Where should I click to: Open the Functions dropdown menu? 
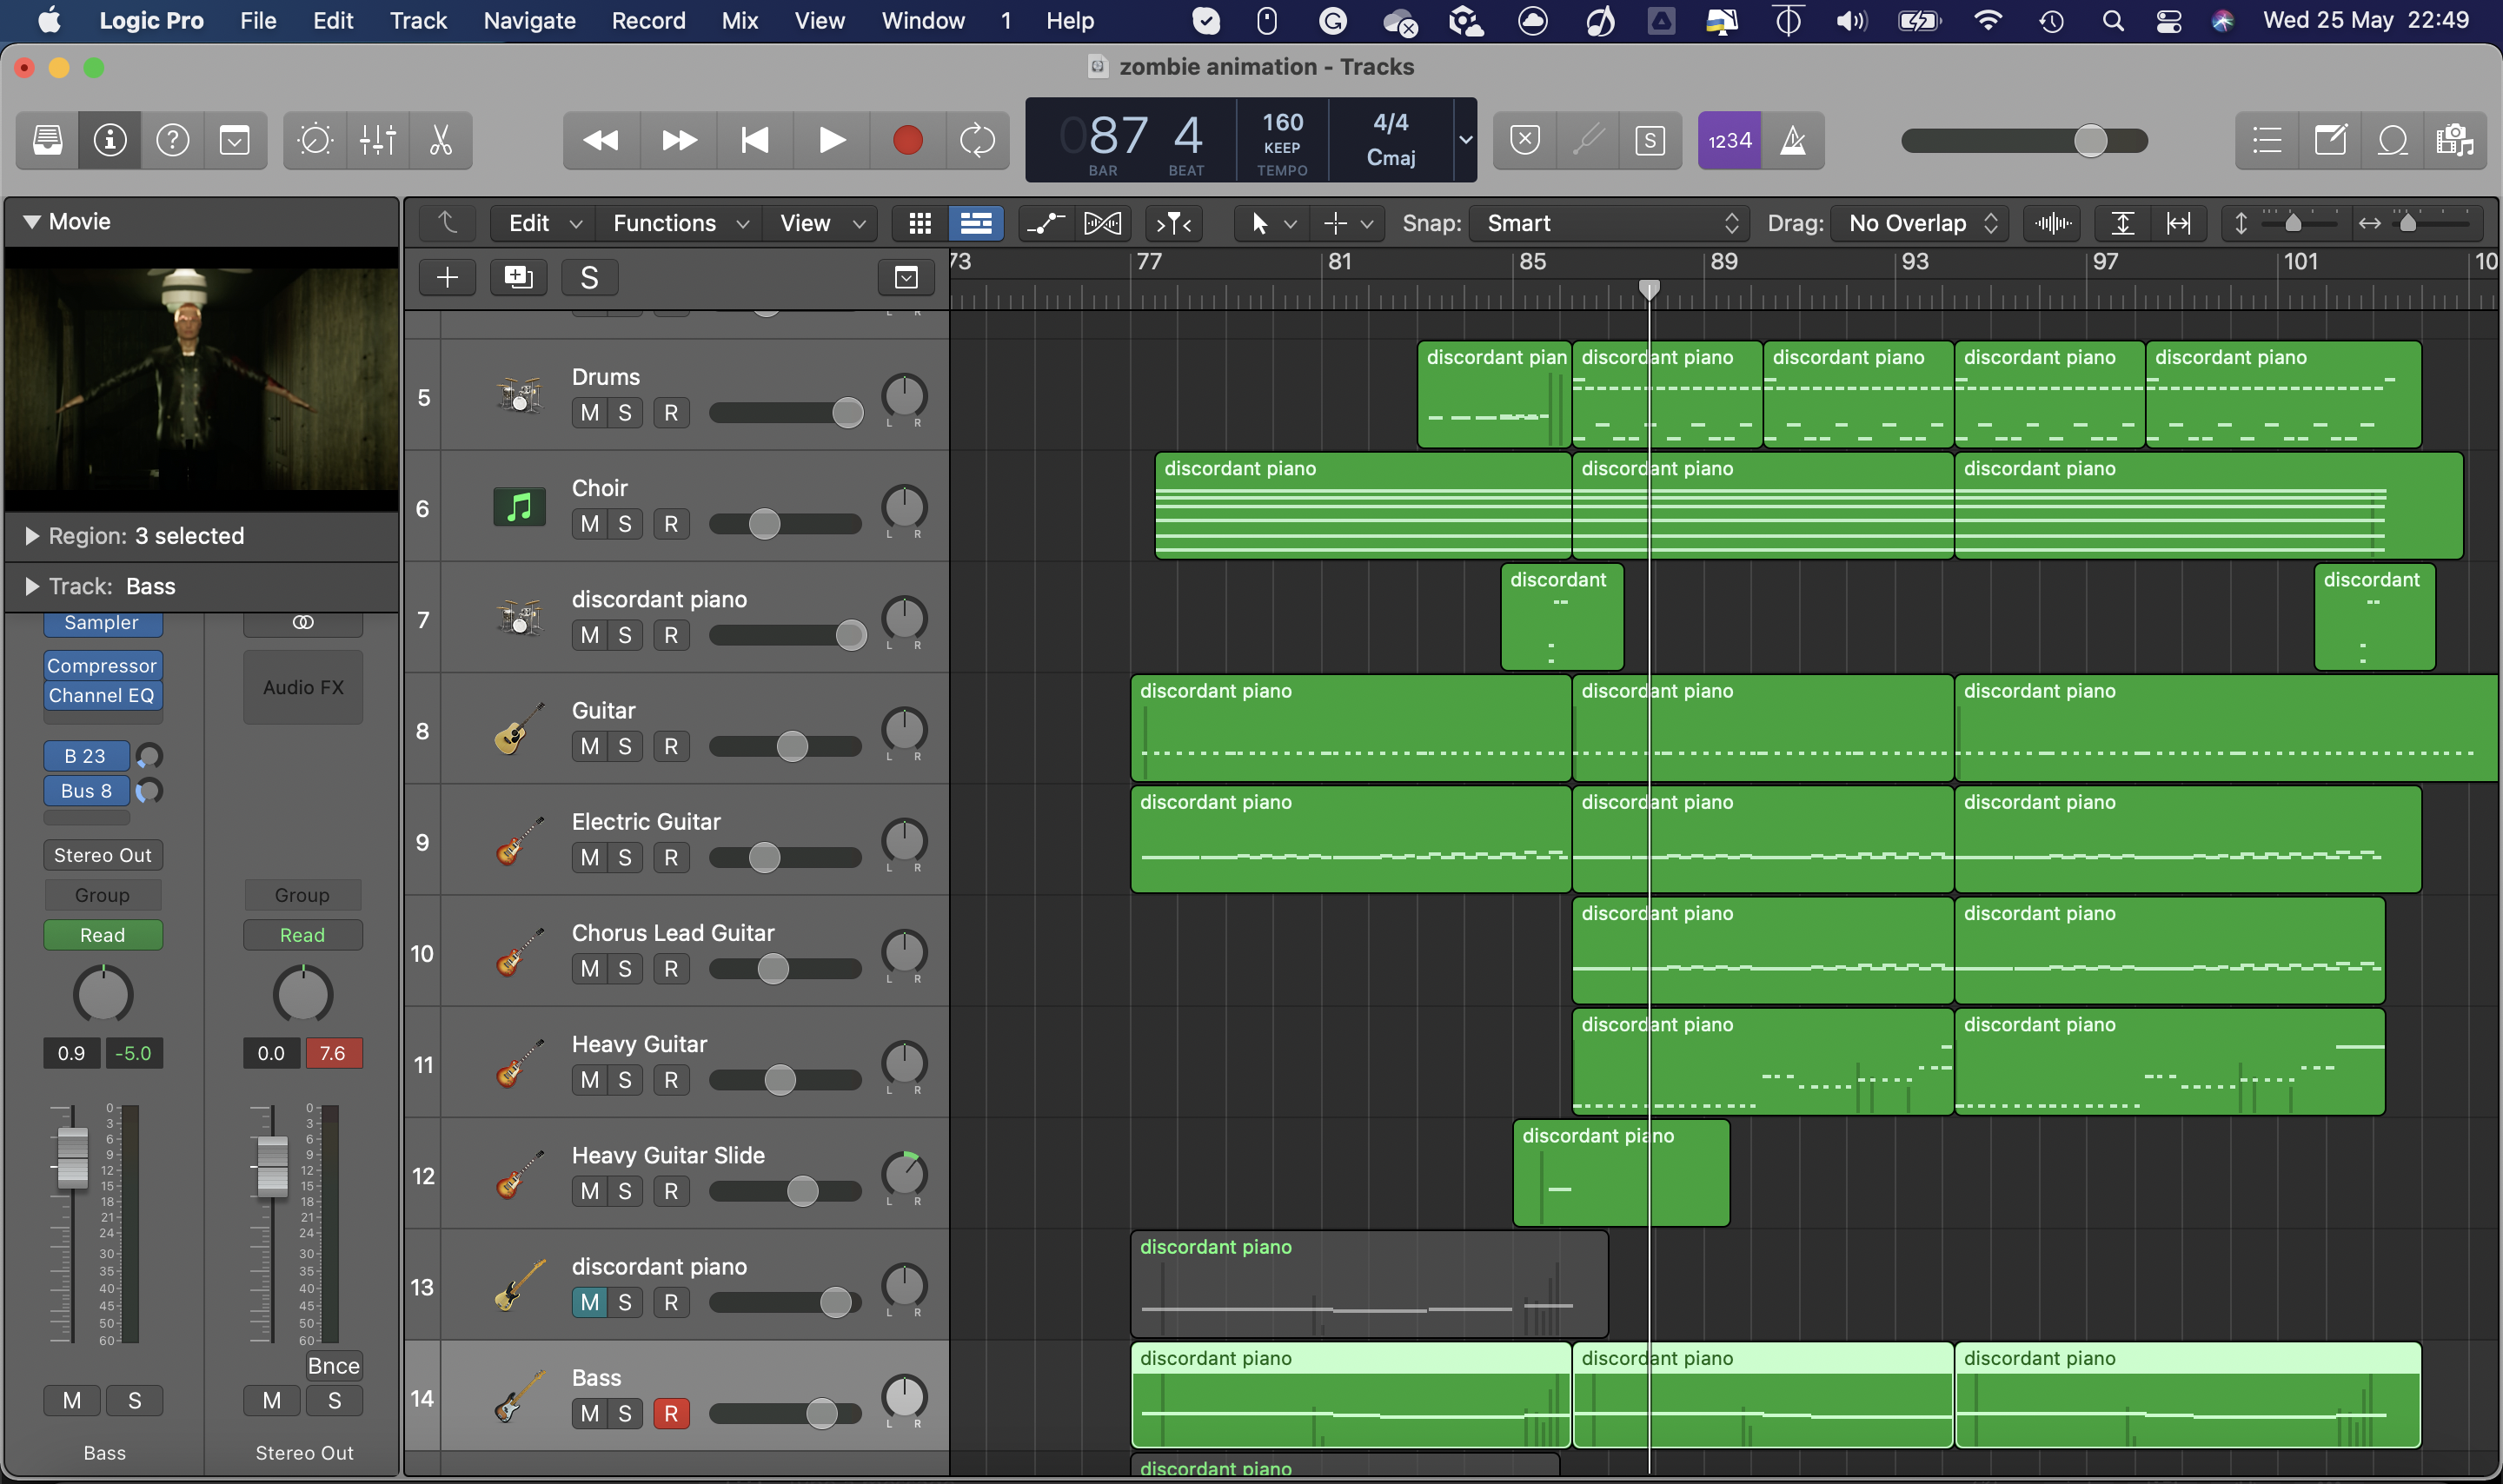click(680, 223)
